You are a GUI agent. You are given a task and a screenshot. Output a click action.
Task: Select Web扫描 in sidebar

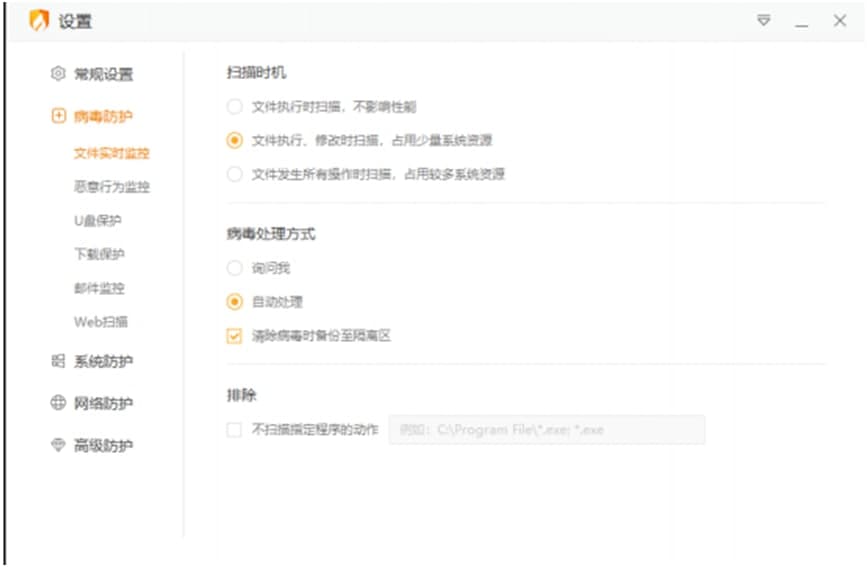point(101,322)
